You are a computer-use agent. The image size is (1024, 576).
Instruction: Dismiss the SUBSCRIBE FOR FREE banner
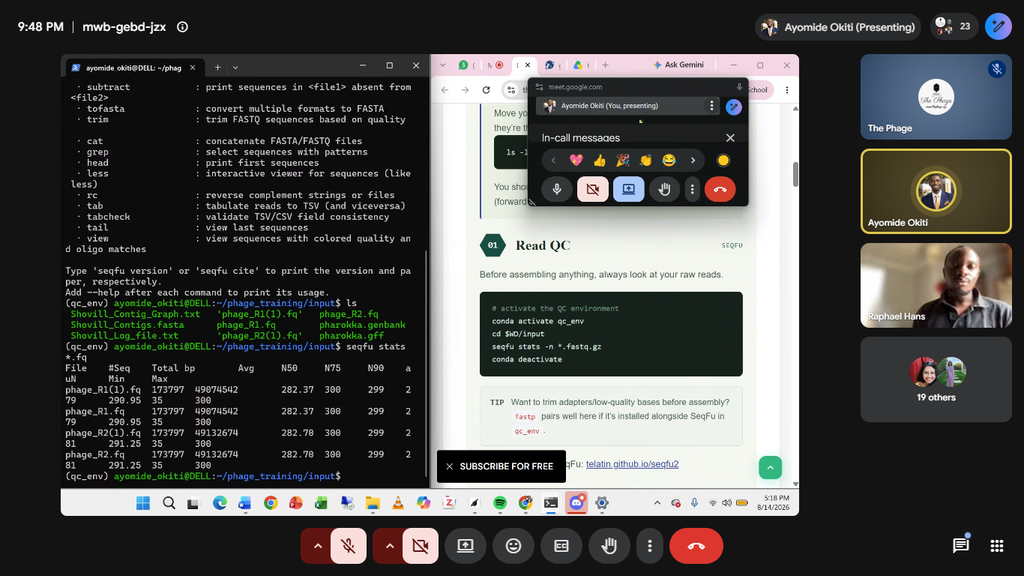[x=449, y=466]
